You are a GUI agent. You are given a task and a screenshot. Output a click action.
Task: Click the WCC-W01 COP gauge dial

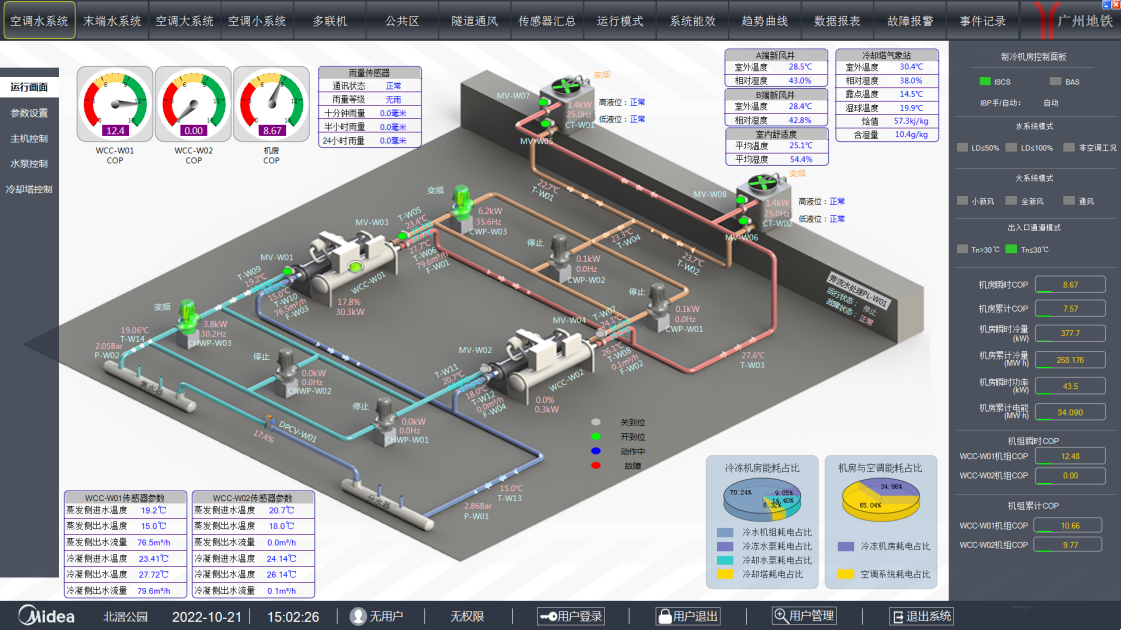click(x=115, y=102)
